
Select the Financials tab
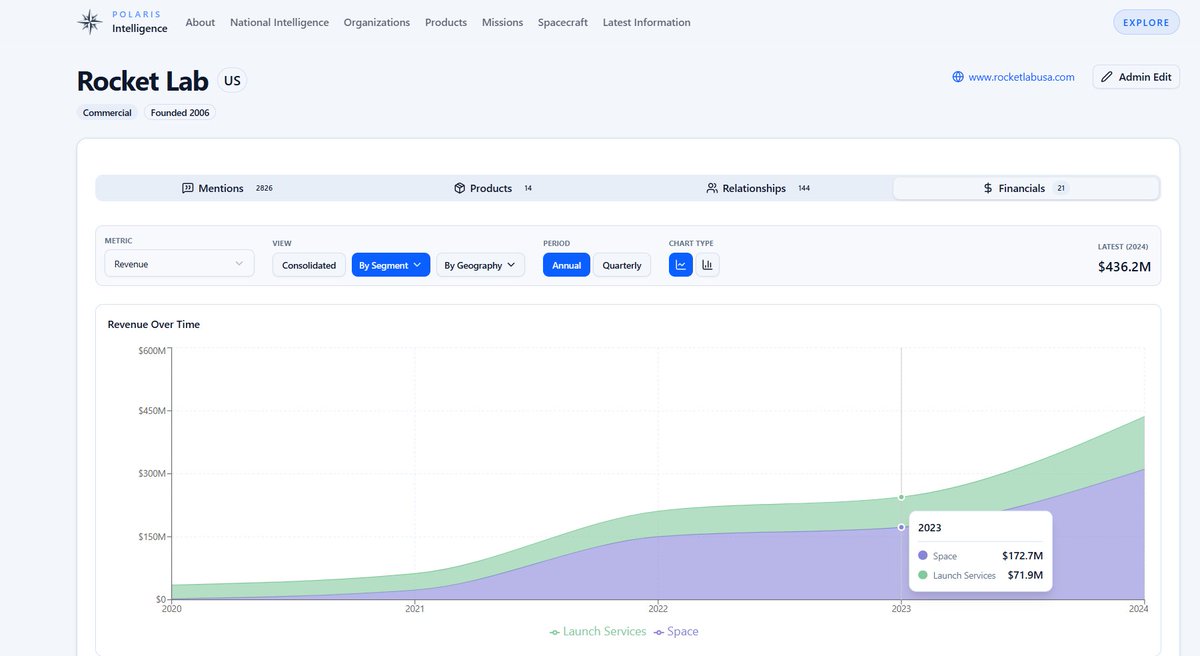(1025, 188)
